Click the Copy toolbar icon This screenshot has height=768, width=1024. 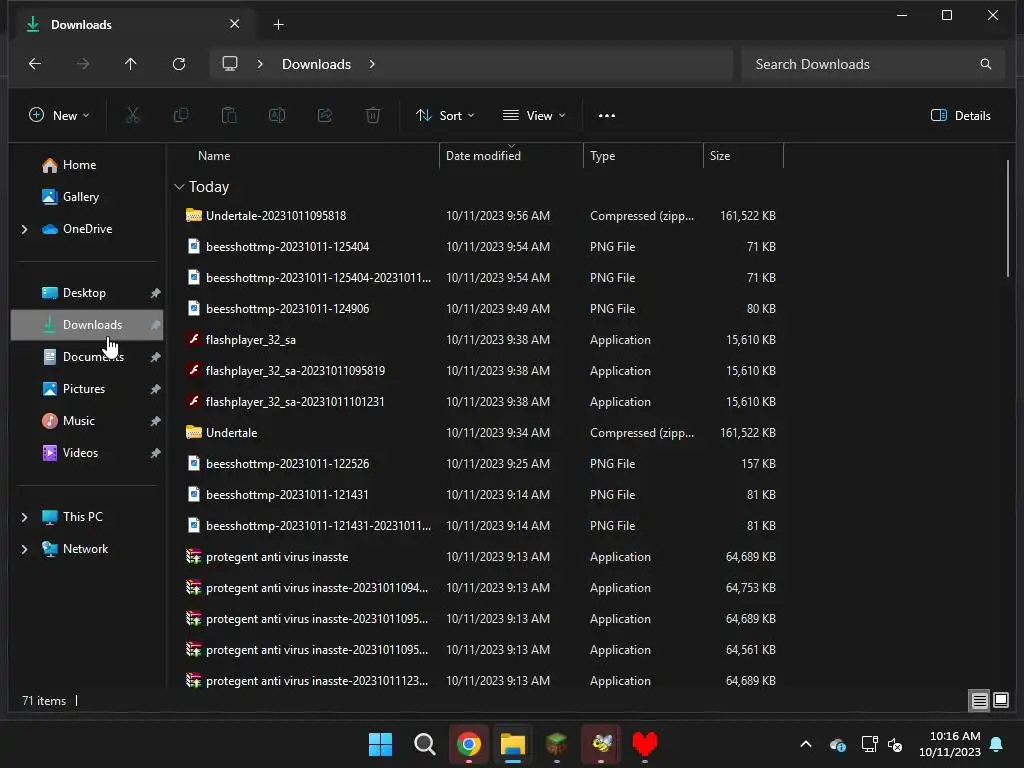(x=181, y=116)
